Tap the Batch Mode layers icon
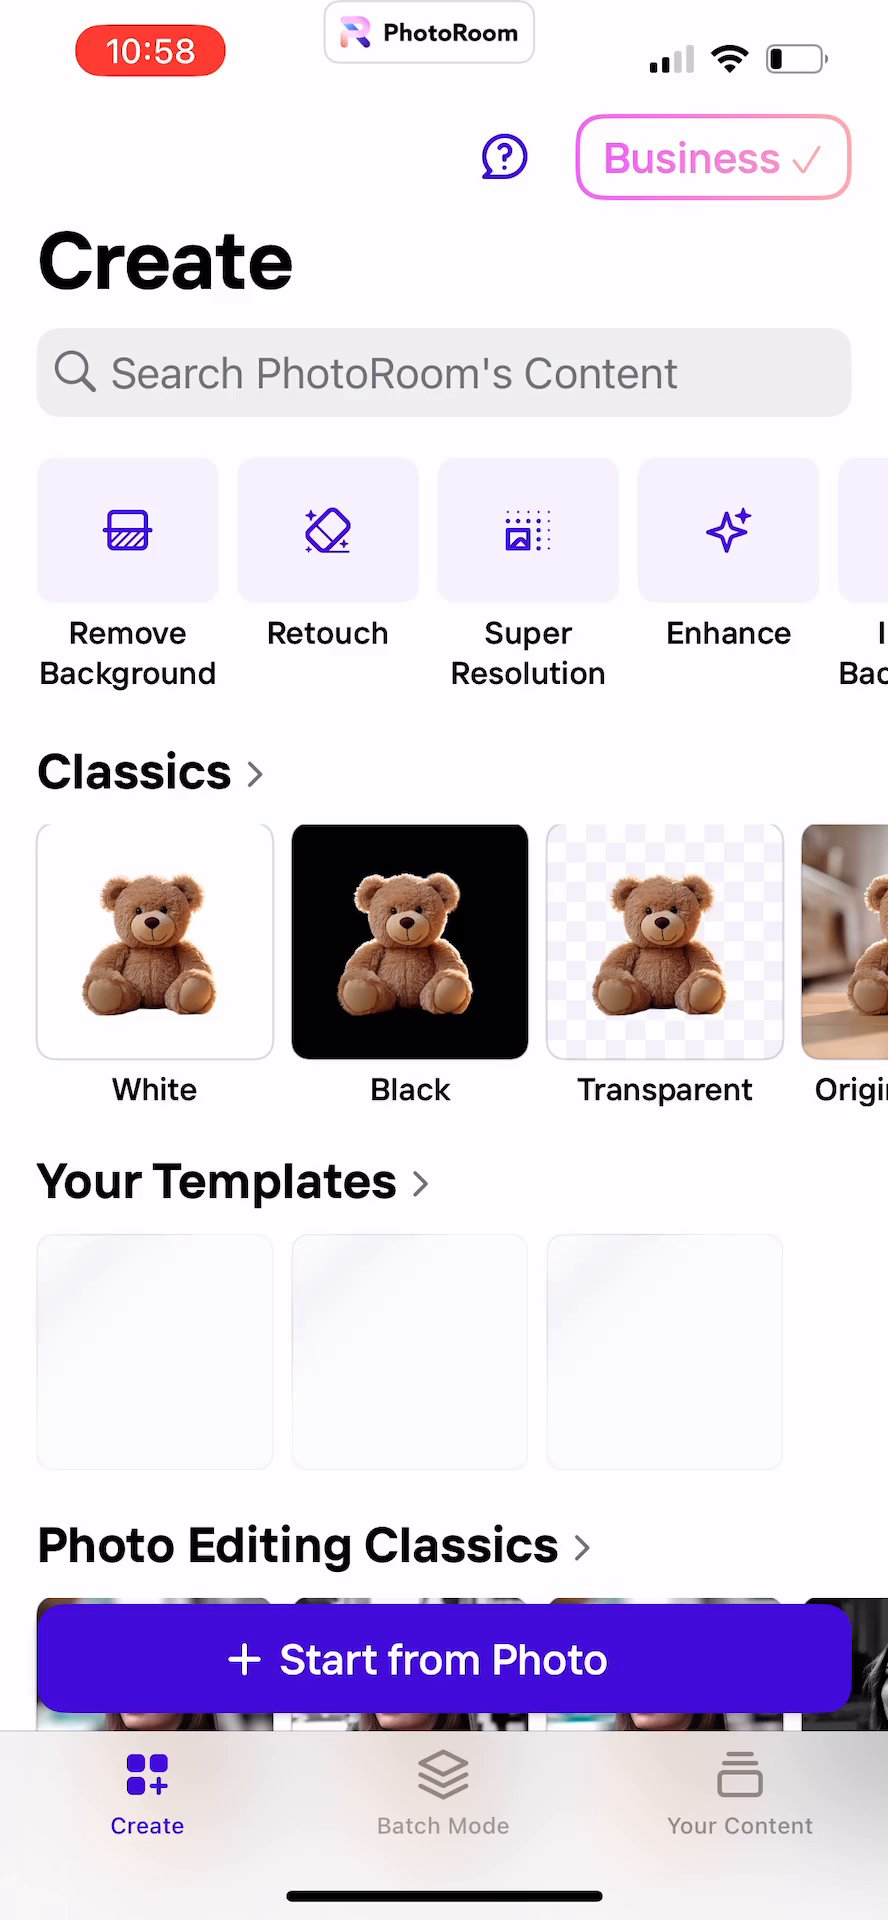 pos(443,1774)
